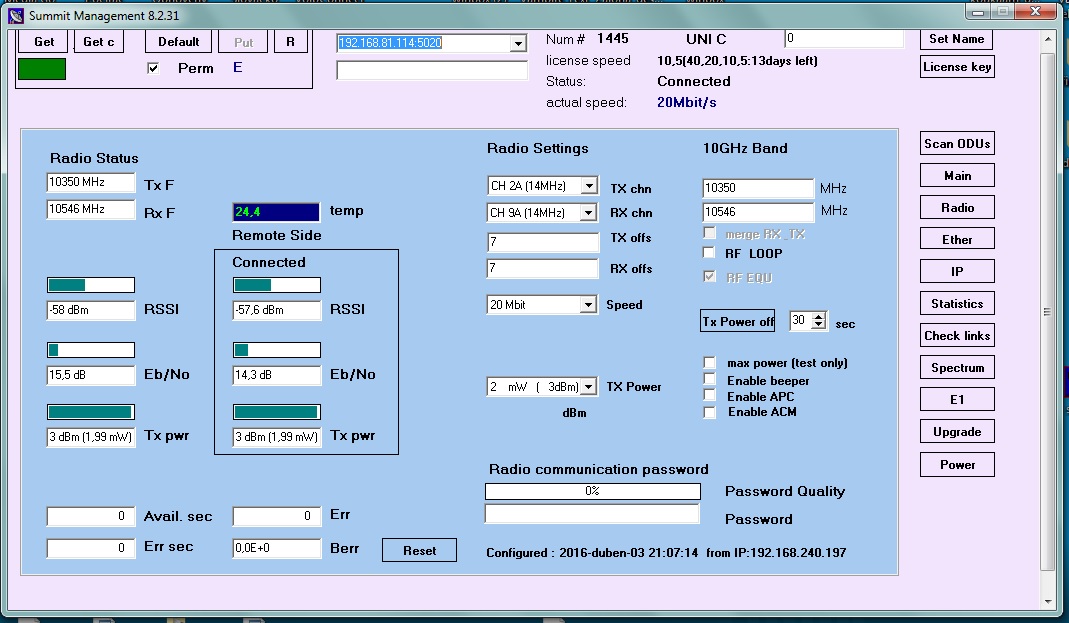Click the R button

pos(290,42)
